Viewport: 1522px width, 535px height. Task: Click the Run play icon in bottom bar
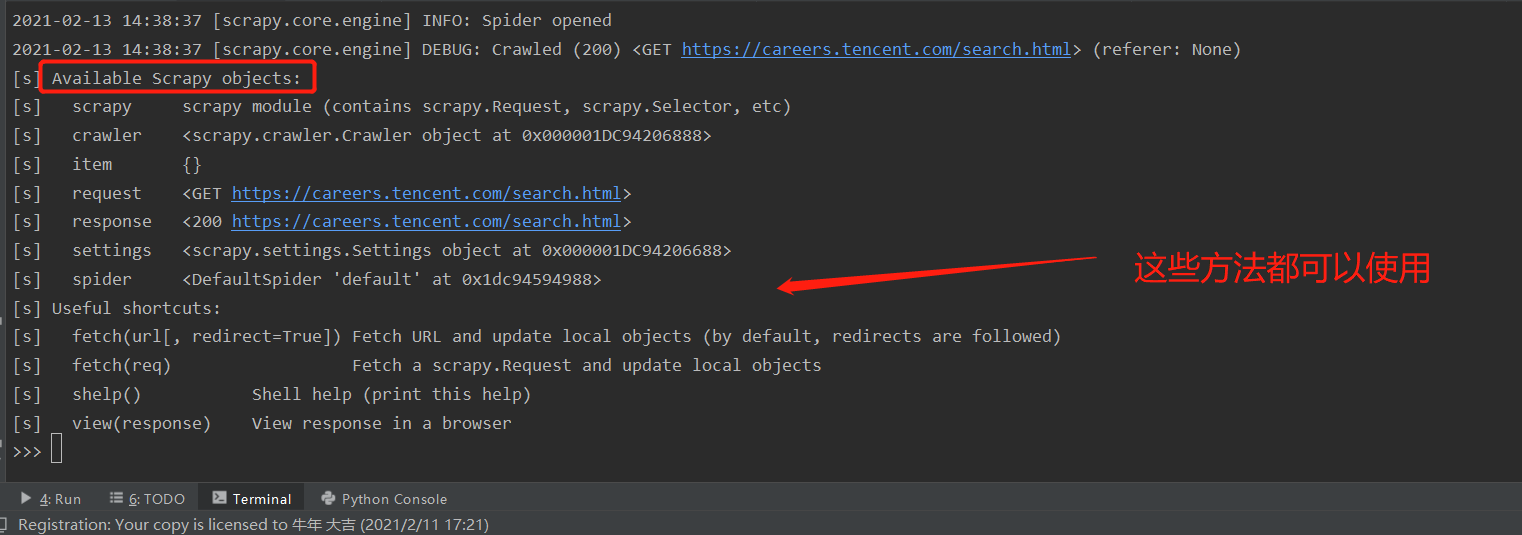[26, 498]
